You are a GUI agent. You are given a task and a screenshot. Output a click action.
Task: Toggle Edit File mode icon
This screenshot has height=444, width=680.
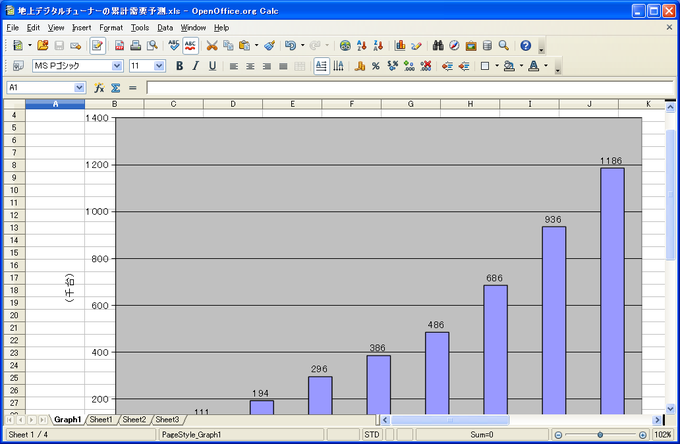(97, 45)
